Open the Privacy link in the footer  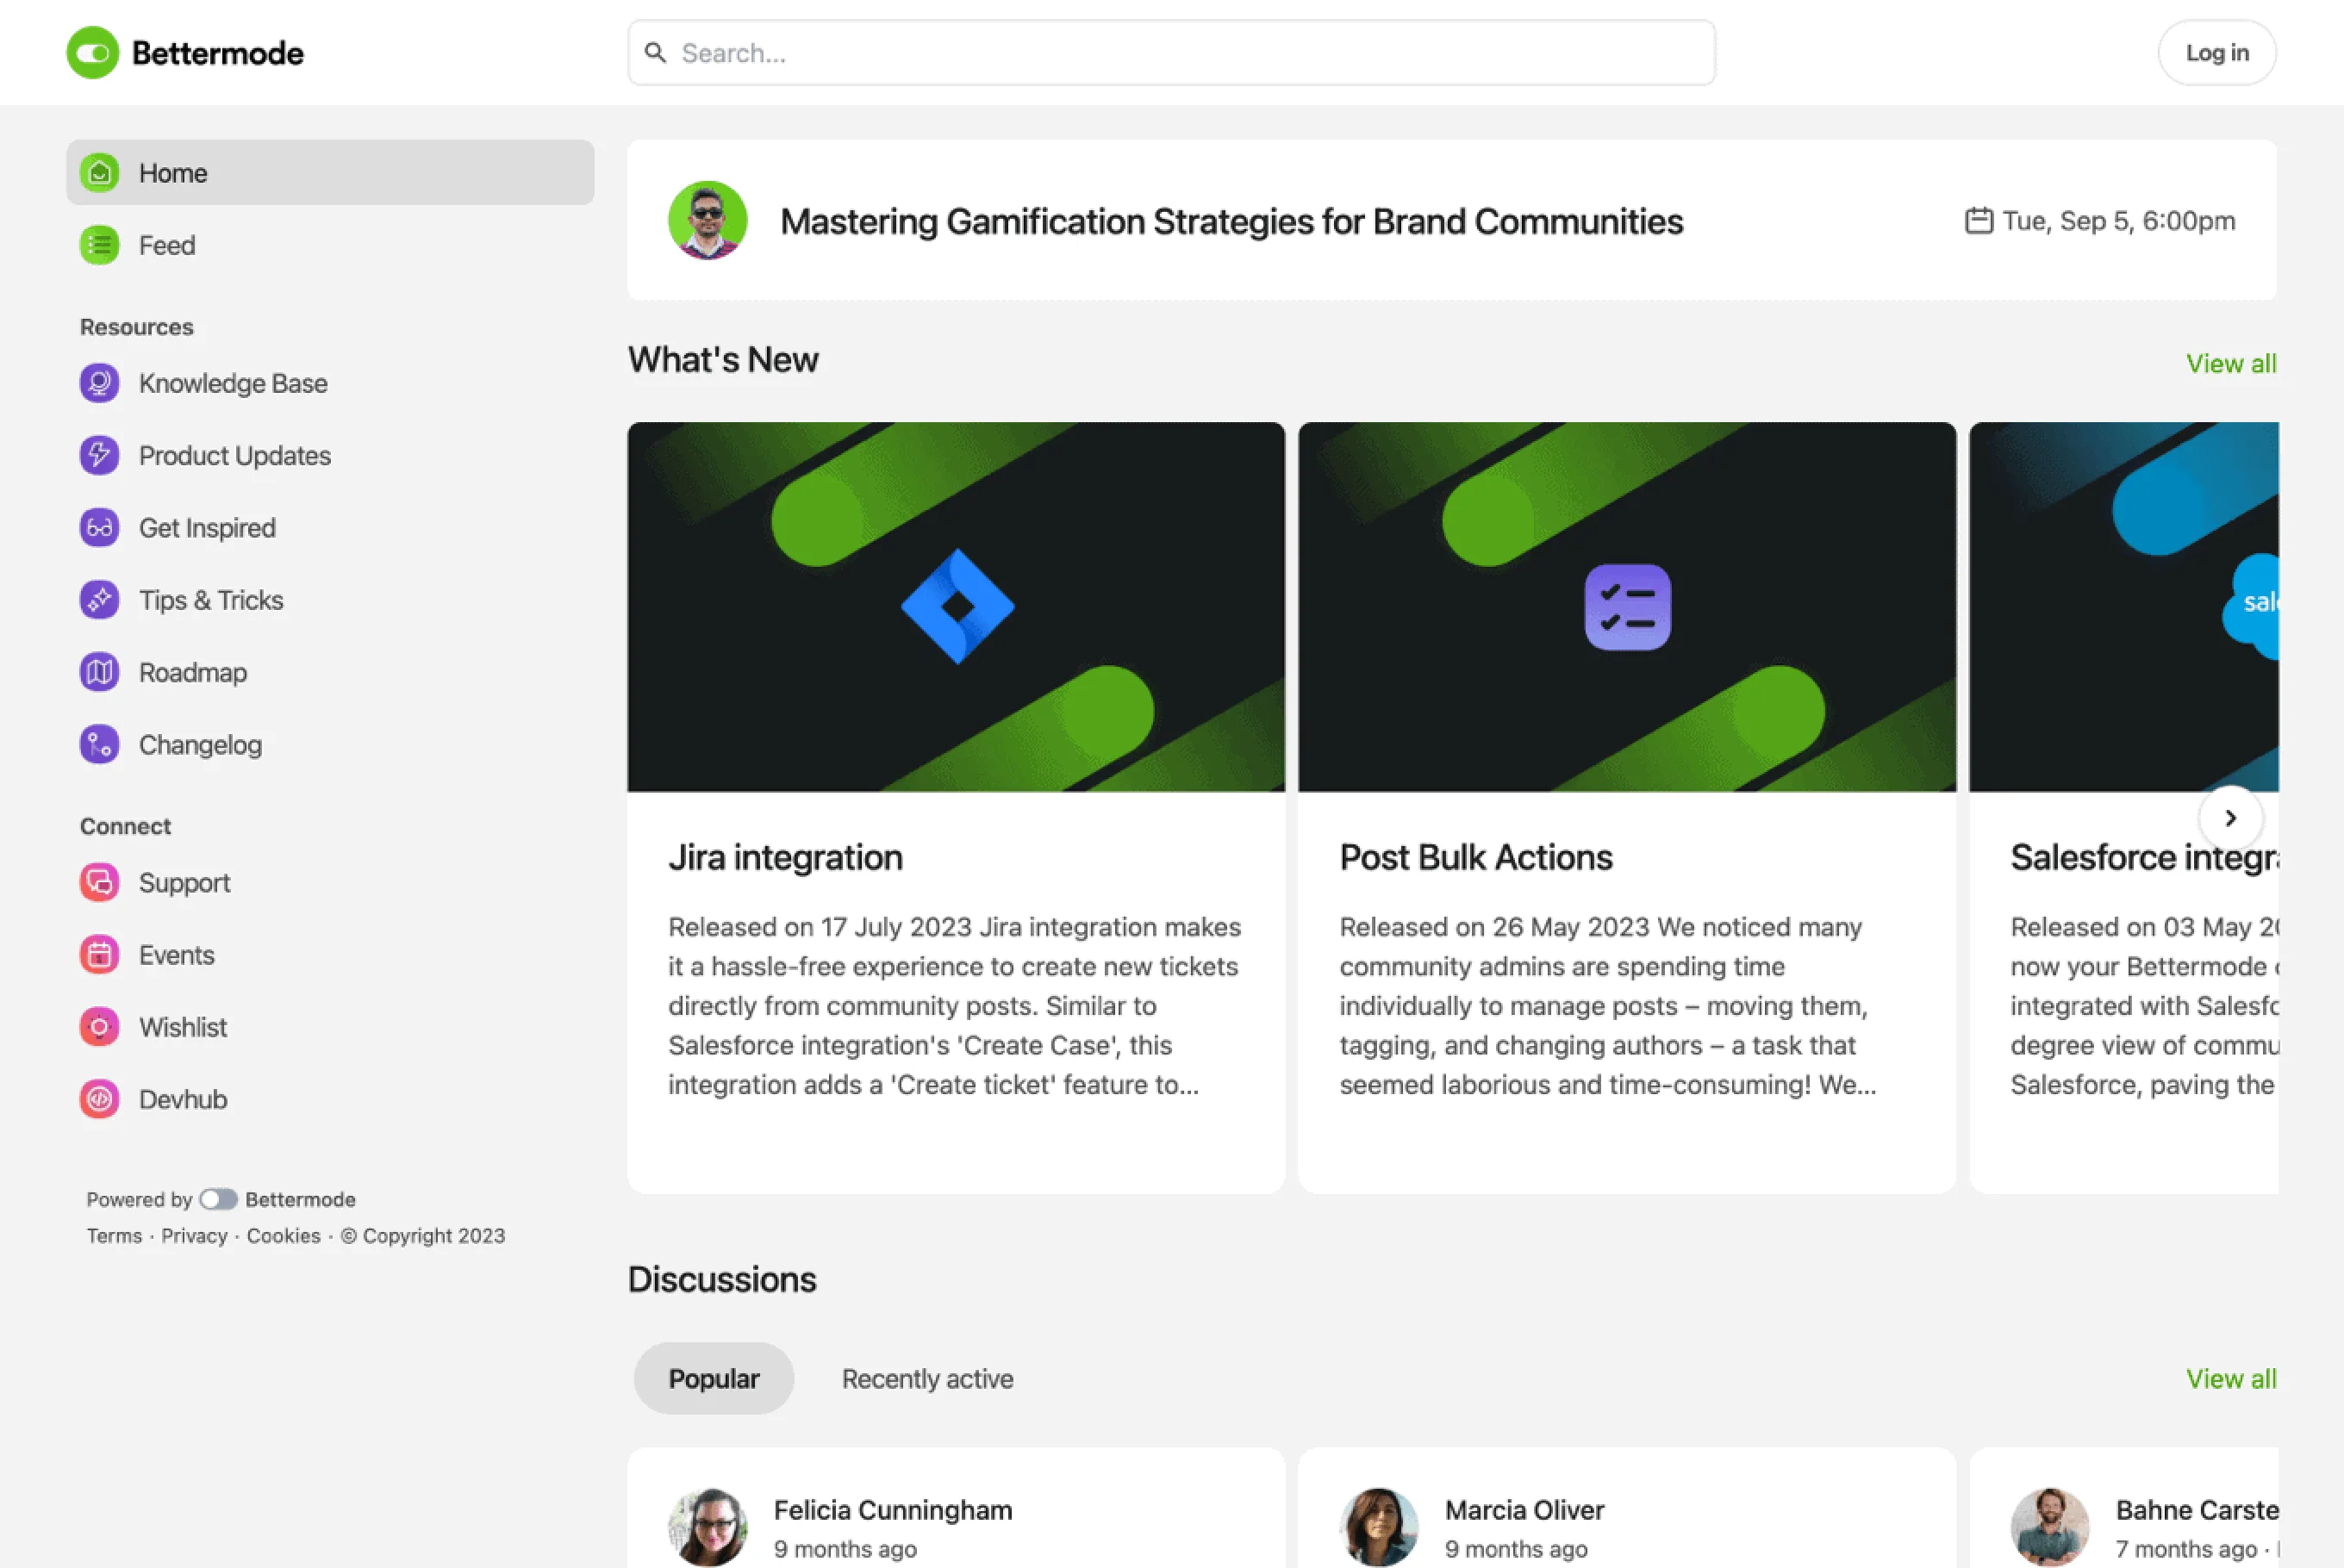(194, 1236)
